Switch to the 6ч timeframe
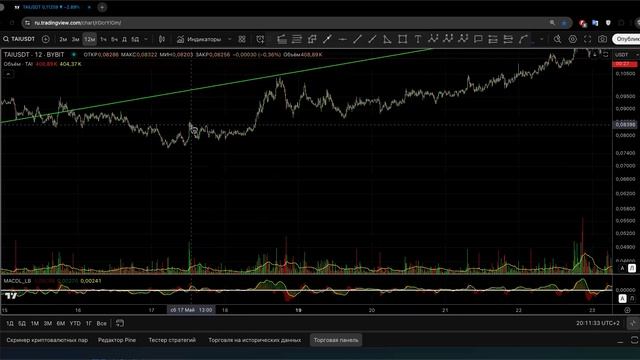Screen dimensions: 640x360 coord(114,39)
